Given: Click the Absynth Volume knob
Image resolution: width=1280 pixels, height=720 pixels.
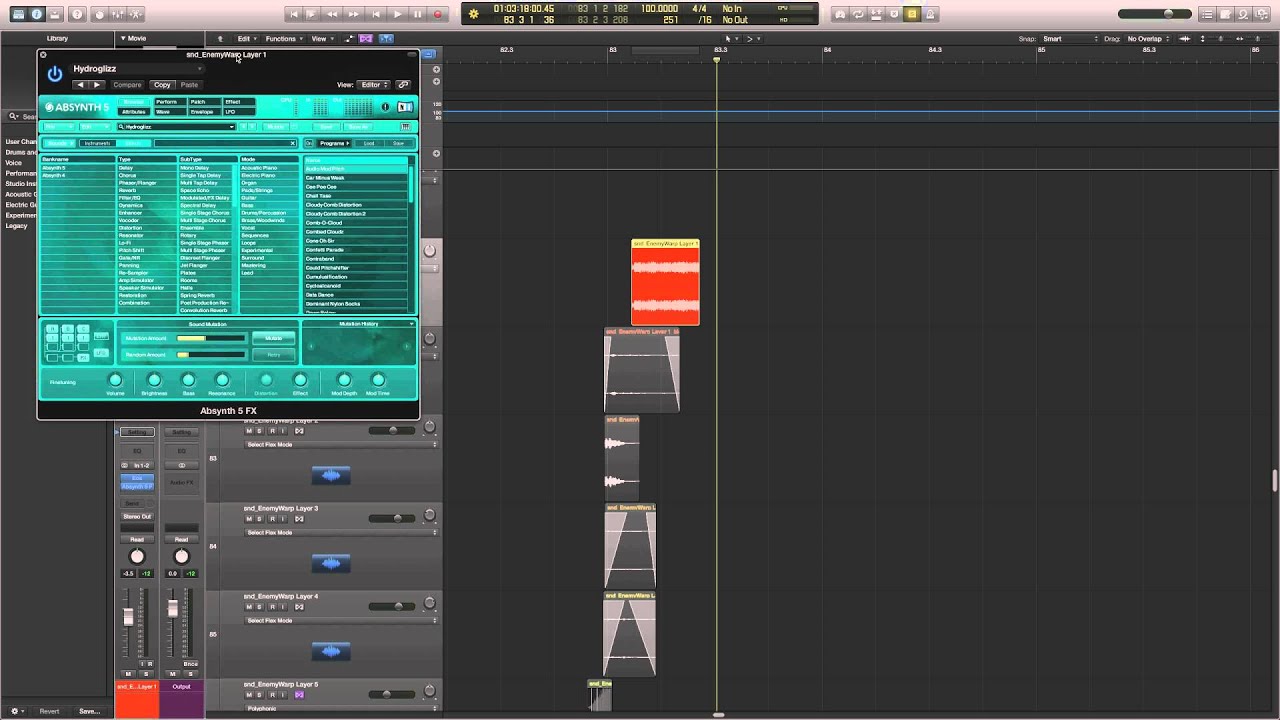Looking at the screenshot, I should 115,380.
